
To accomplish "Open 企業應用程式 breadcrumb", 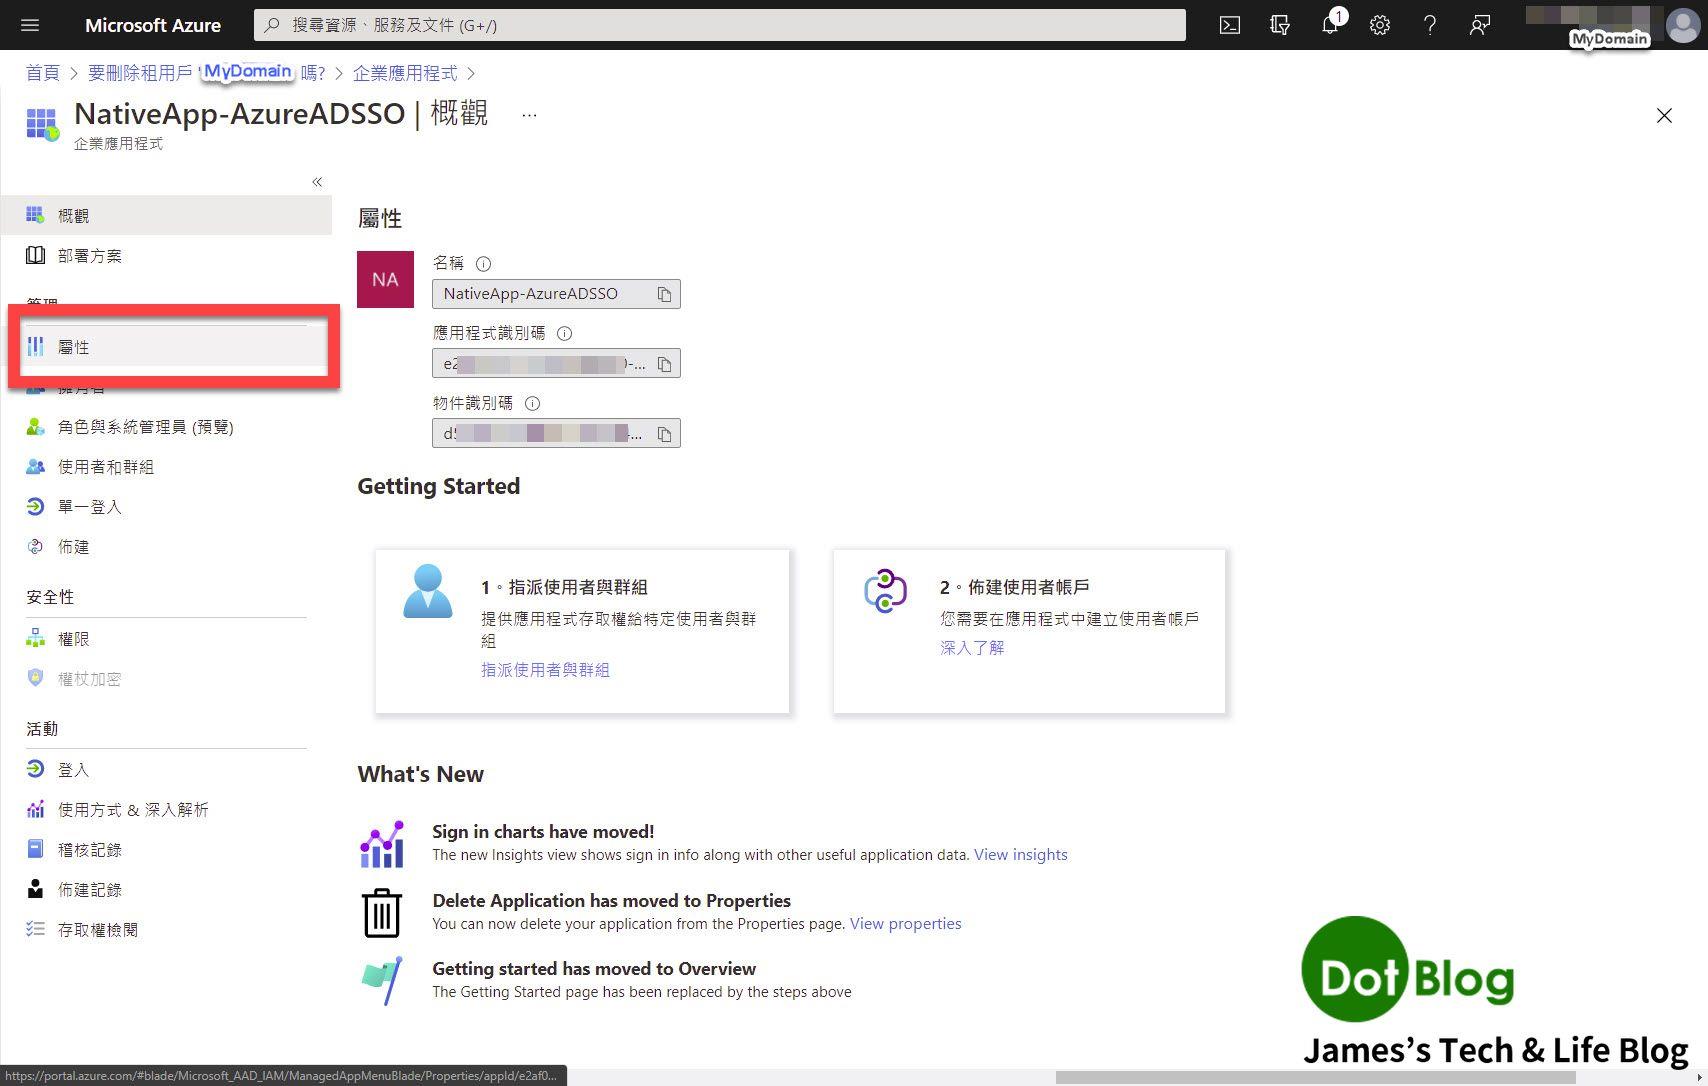I will [404, 73].
